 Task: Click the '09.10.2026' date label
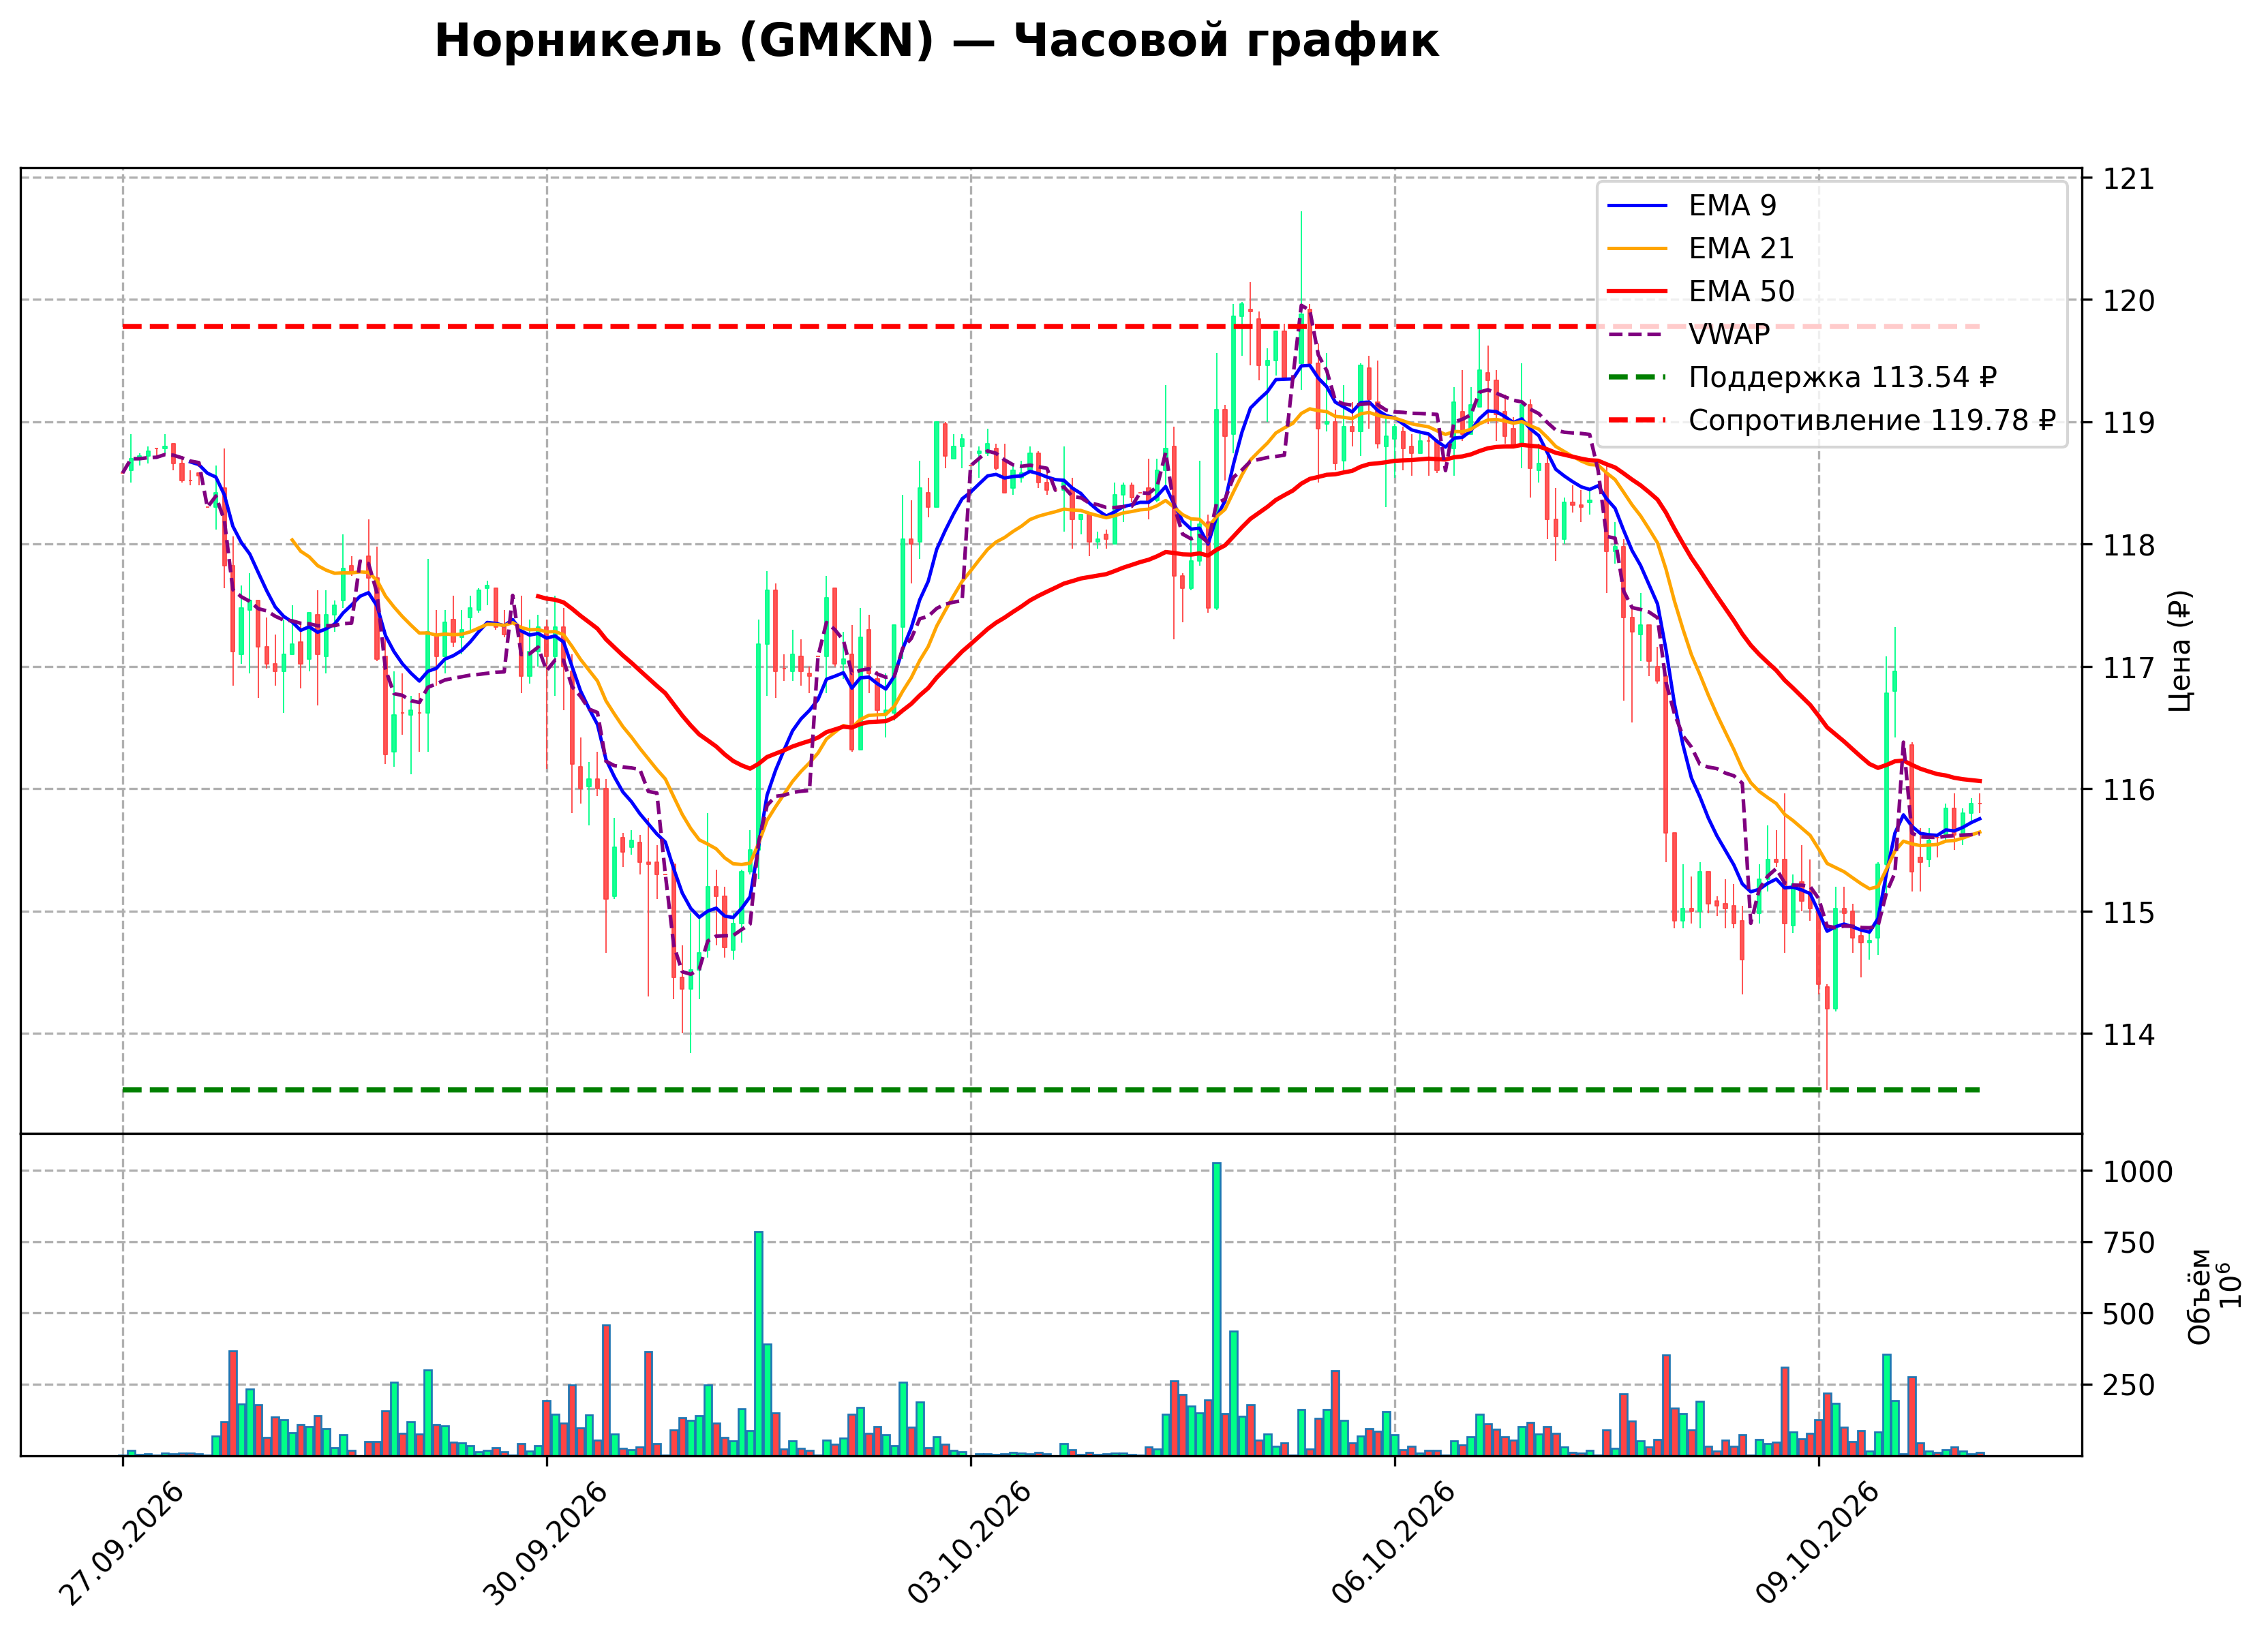pos(1818,1544)
